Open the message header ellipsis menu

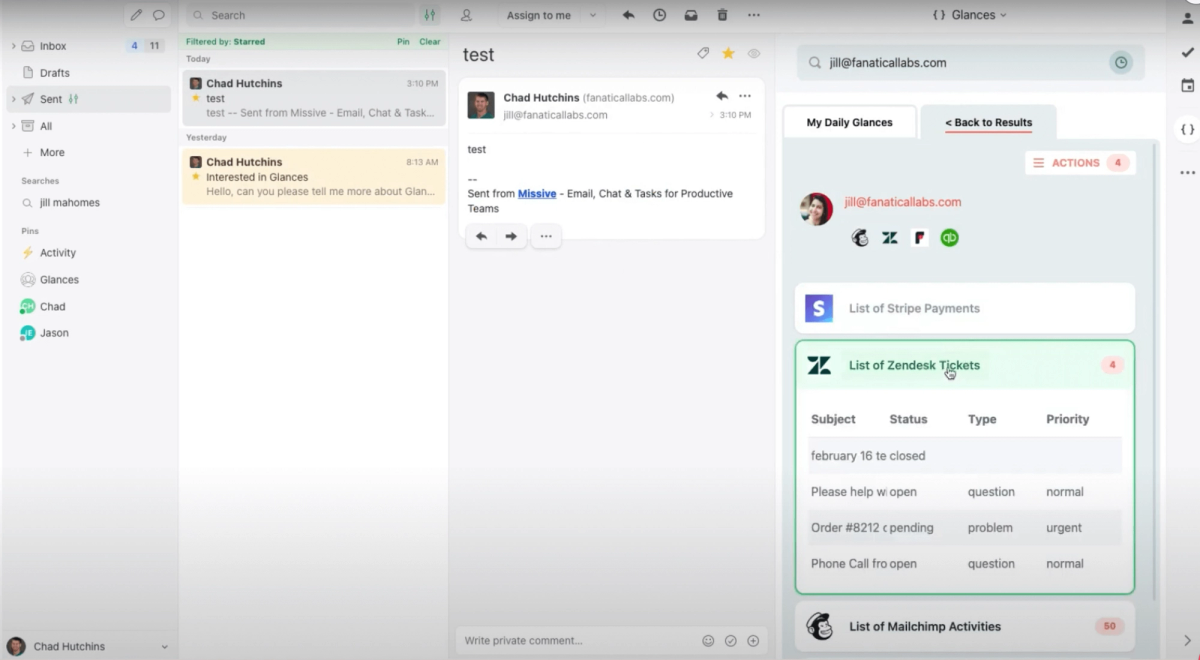point(745,96)
